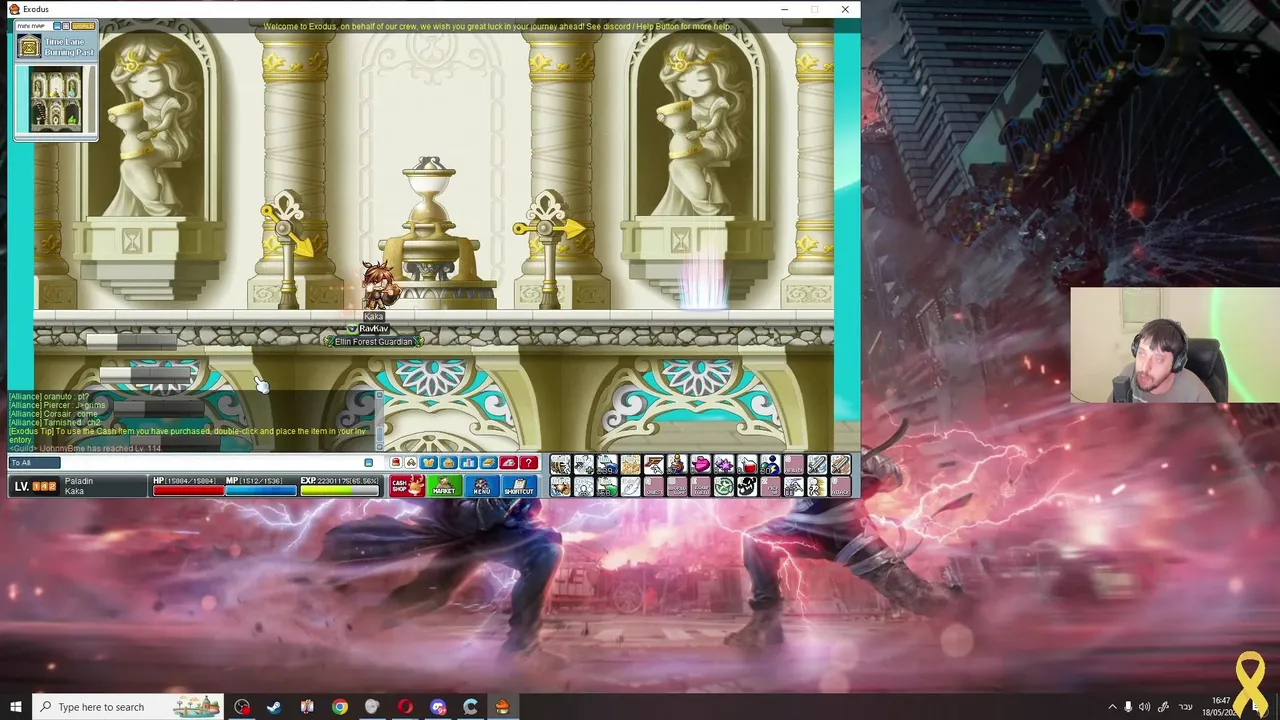The width and height of the screenshot is (1280, 720).
Task: Open the game Menu button
Action: [x=481, y=486]
